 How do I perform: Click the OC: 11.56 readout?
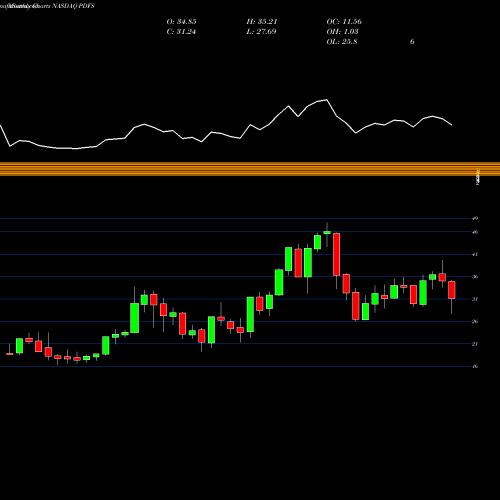click(344, 22)
